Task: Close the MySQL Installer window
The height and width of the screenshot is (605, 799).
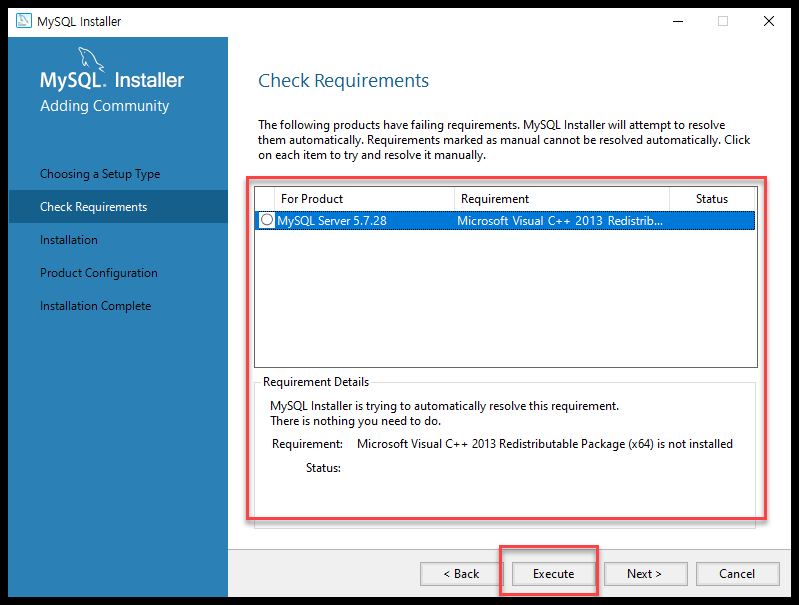Action: pos(769,21)
